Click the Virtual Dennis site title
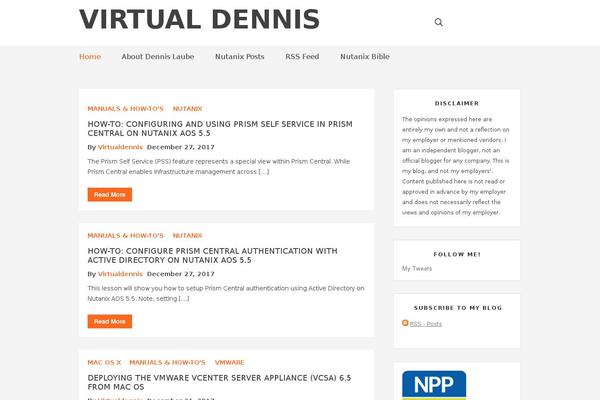The height and width of the screenshot is (400, 600). pyautogui.click(x=199, y=20)
